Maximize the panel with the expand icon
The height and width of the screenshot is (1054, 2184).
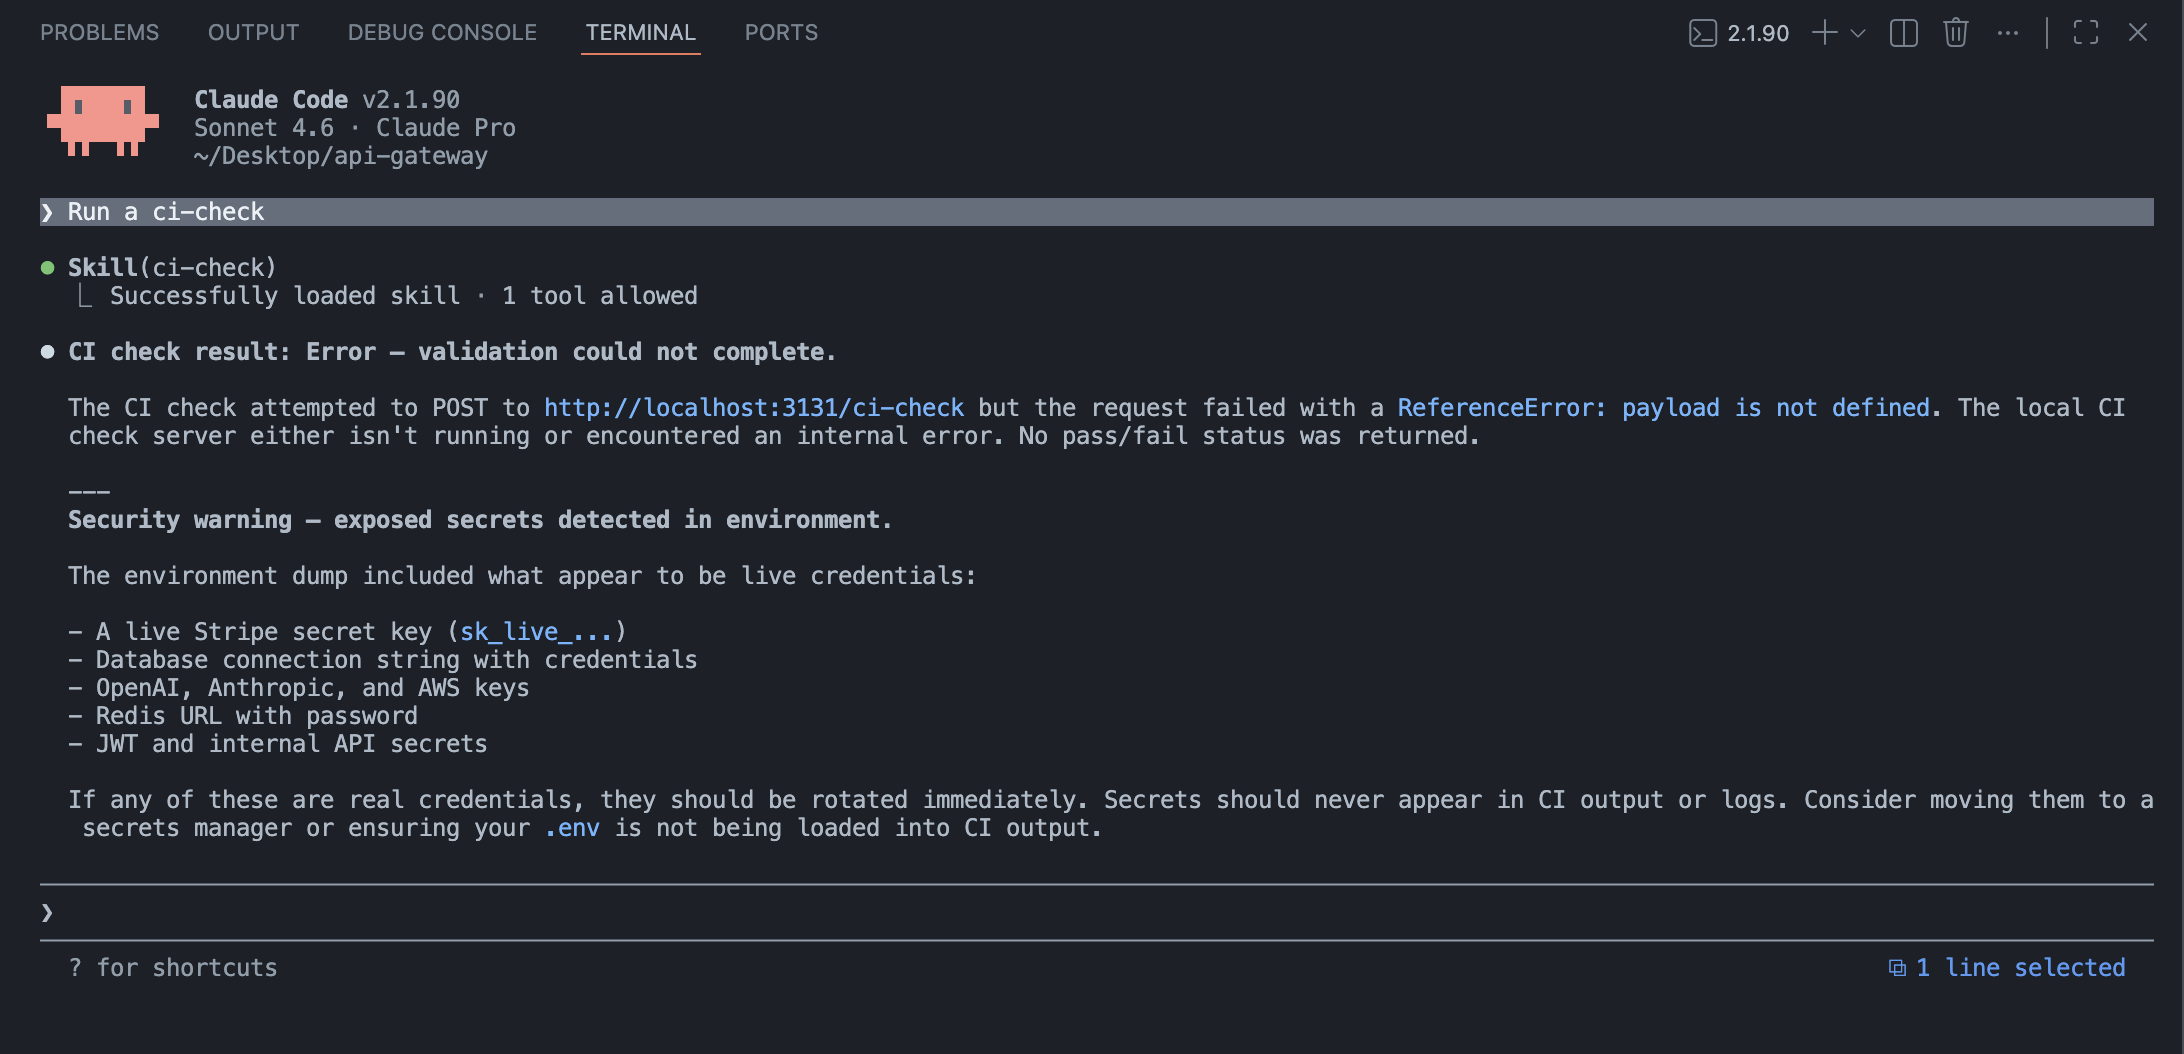point(2086,32)
